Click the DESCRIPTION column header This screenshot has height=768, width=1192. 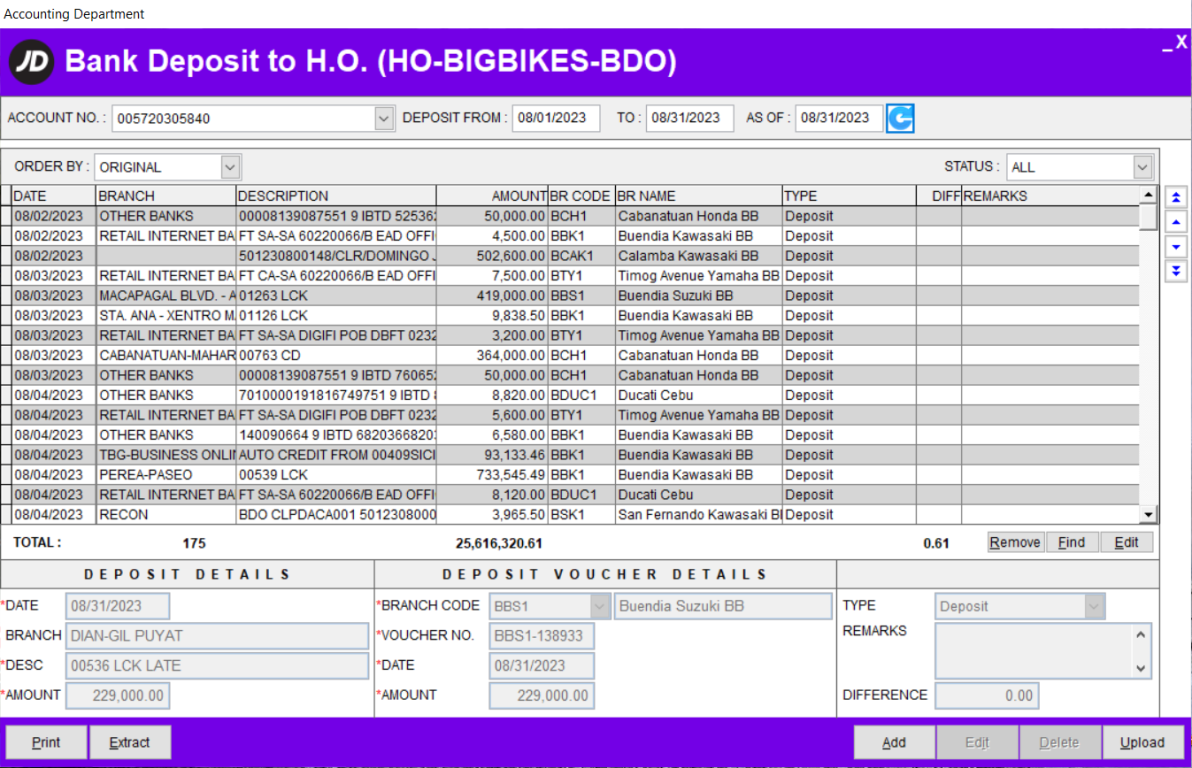[336, 196]
